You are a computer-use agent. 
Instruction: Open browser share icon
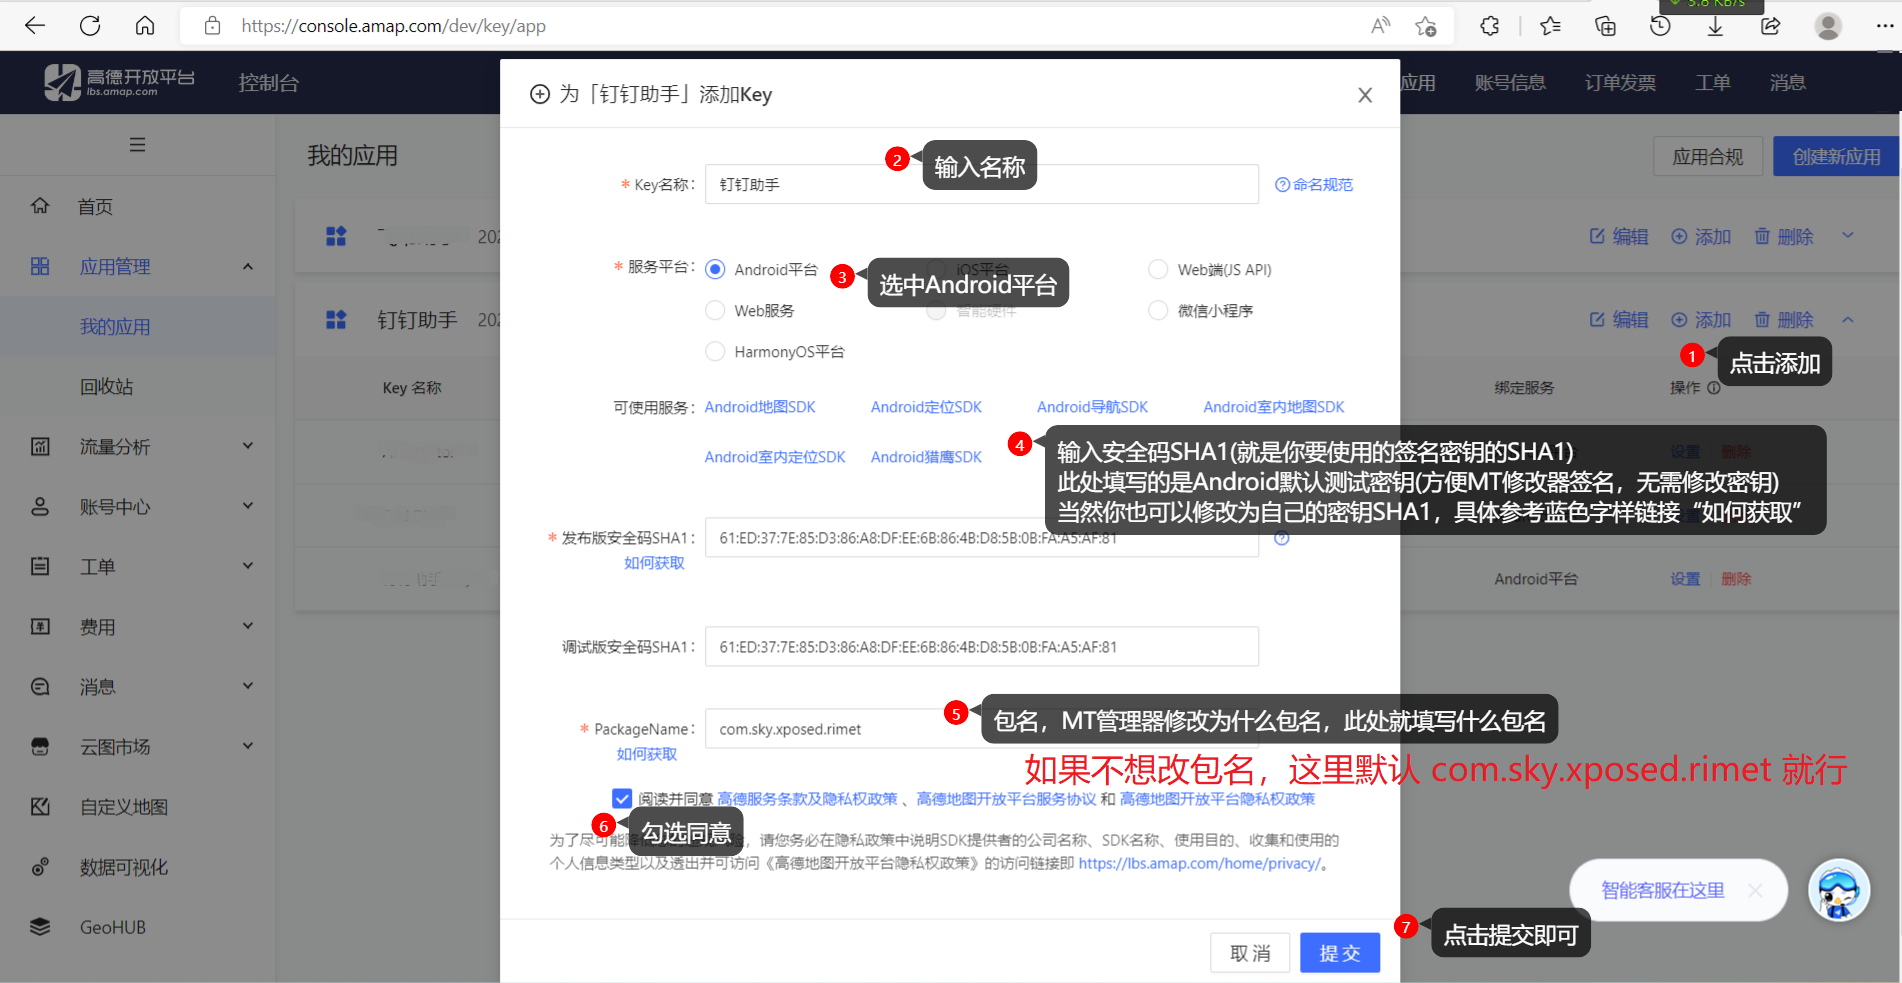coord(1770,26)
